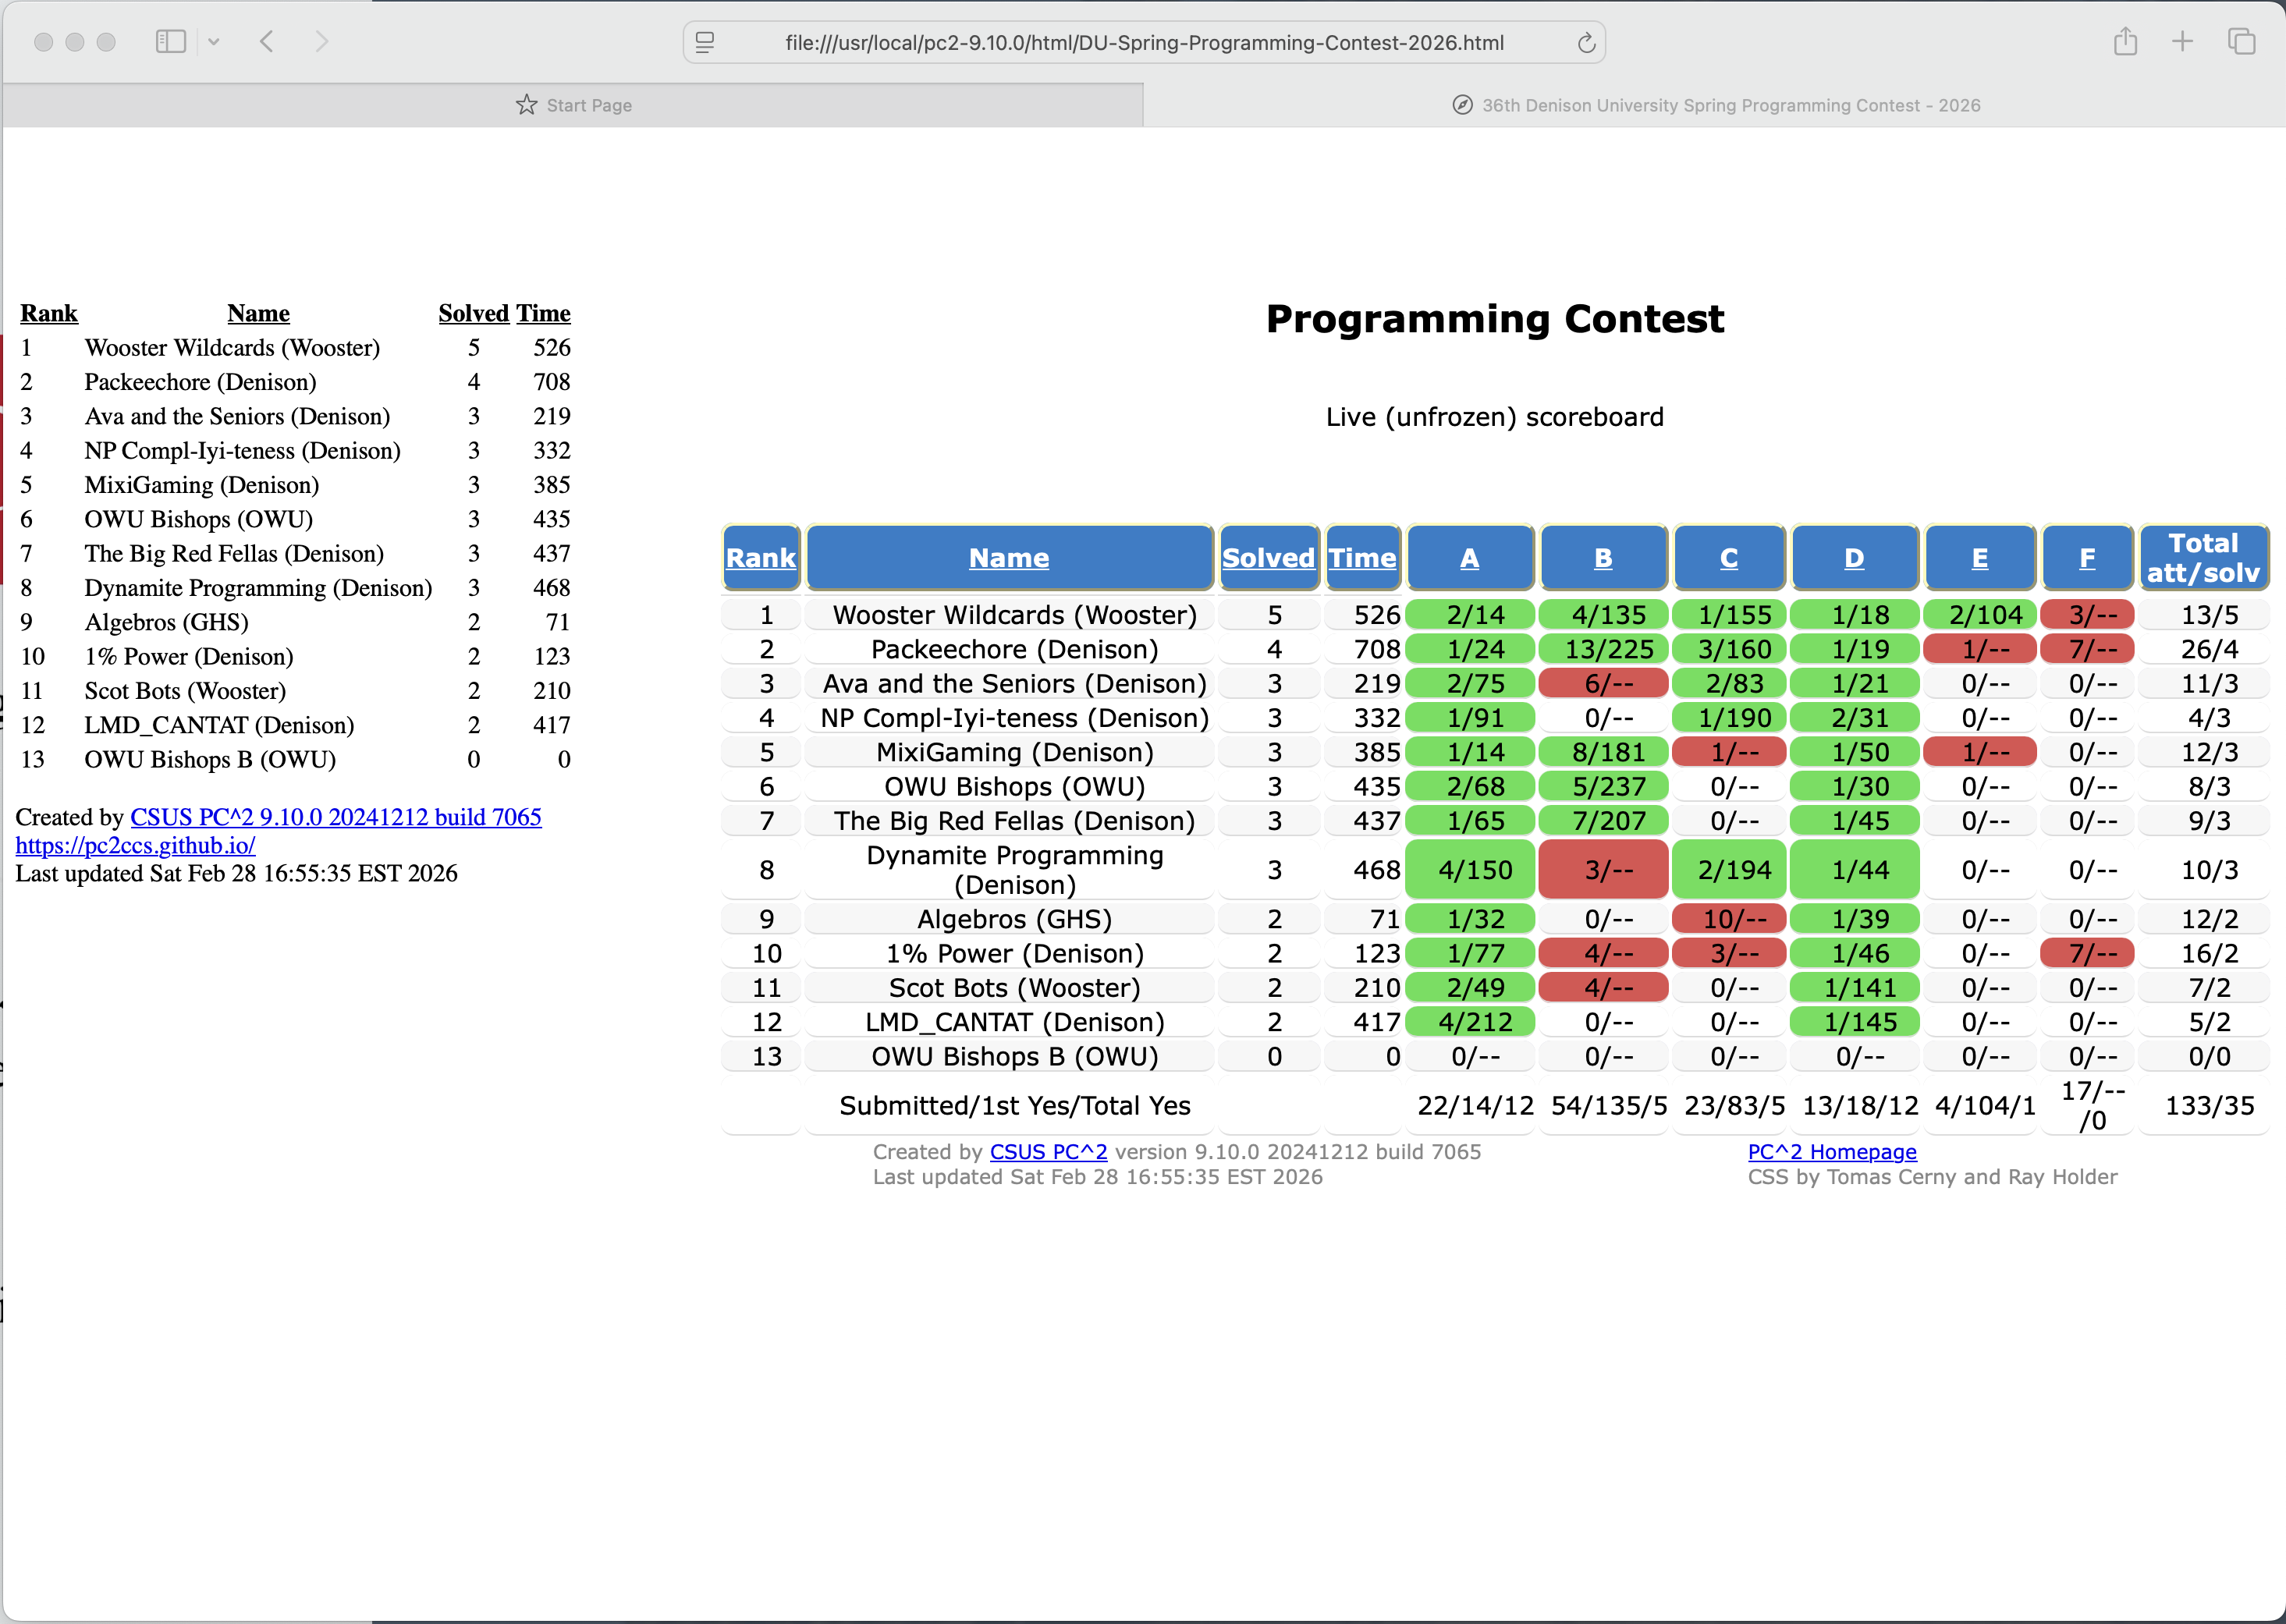The height and width of the screenshot is (1624, 2286).
Task: Click problem F column header
Action: (2087, 558)
